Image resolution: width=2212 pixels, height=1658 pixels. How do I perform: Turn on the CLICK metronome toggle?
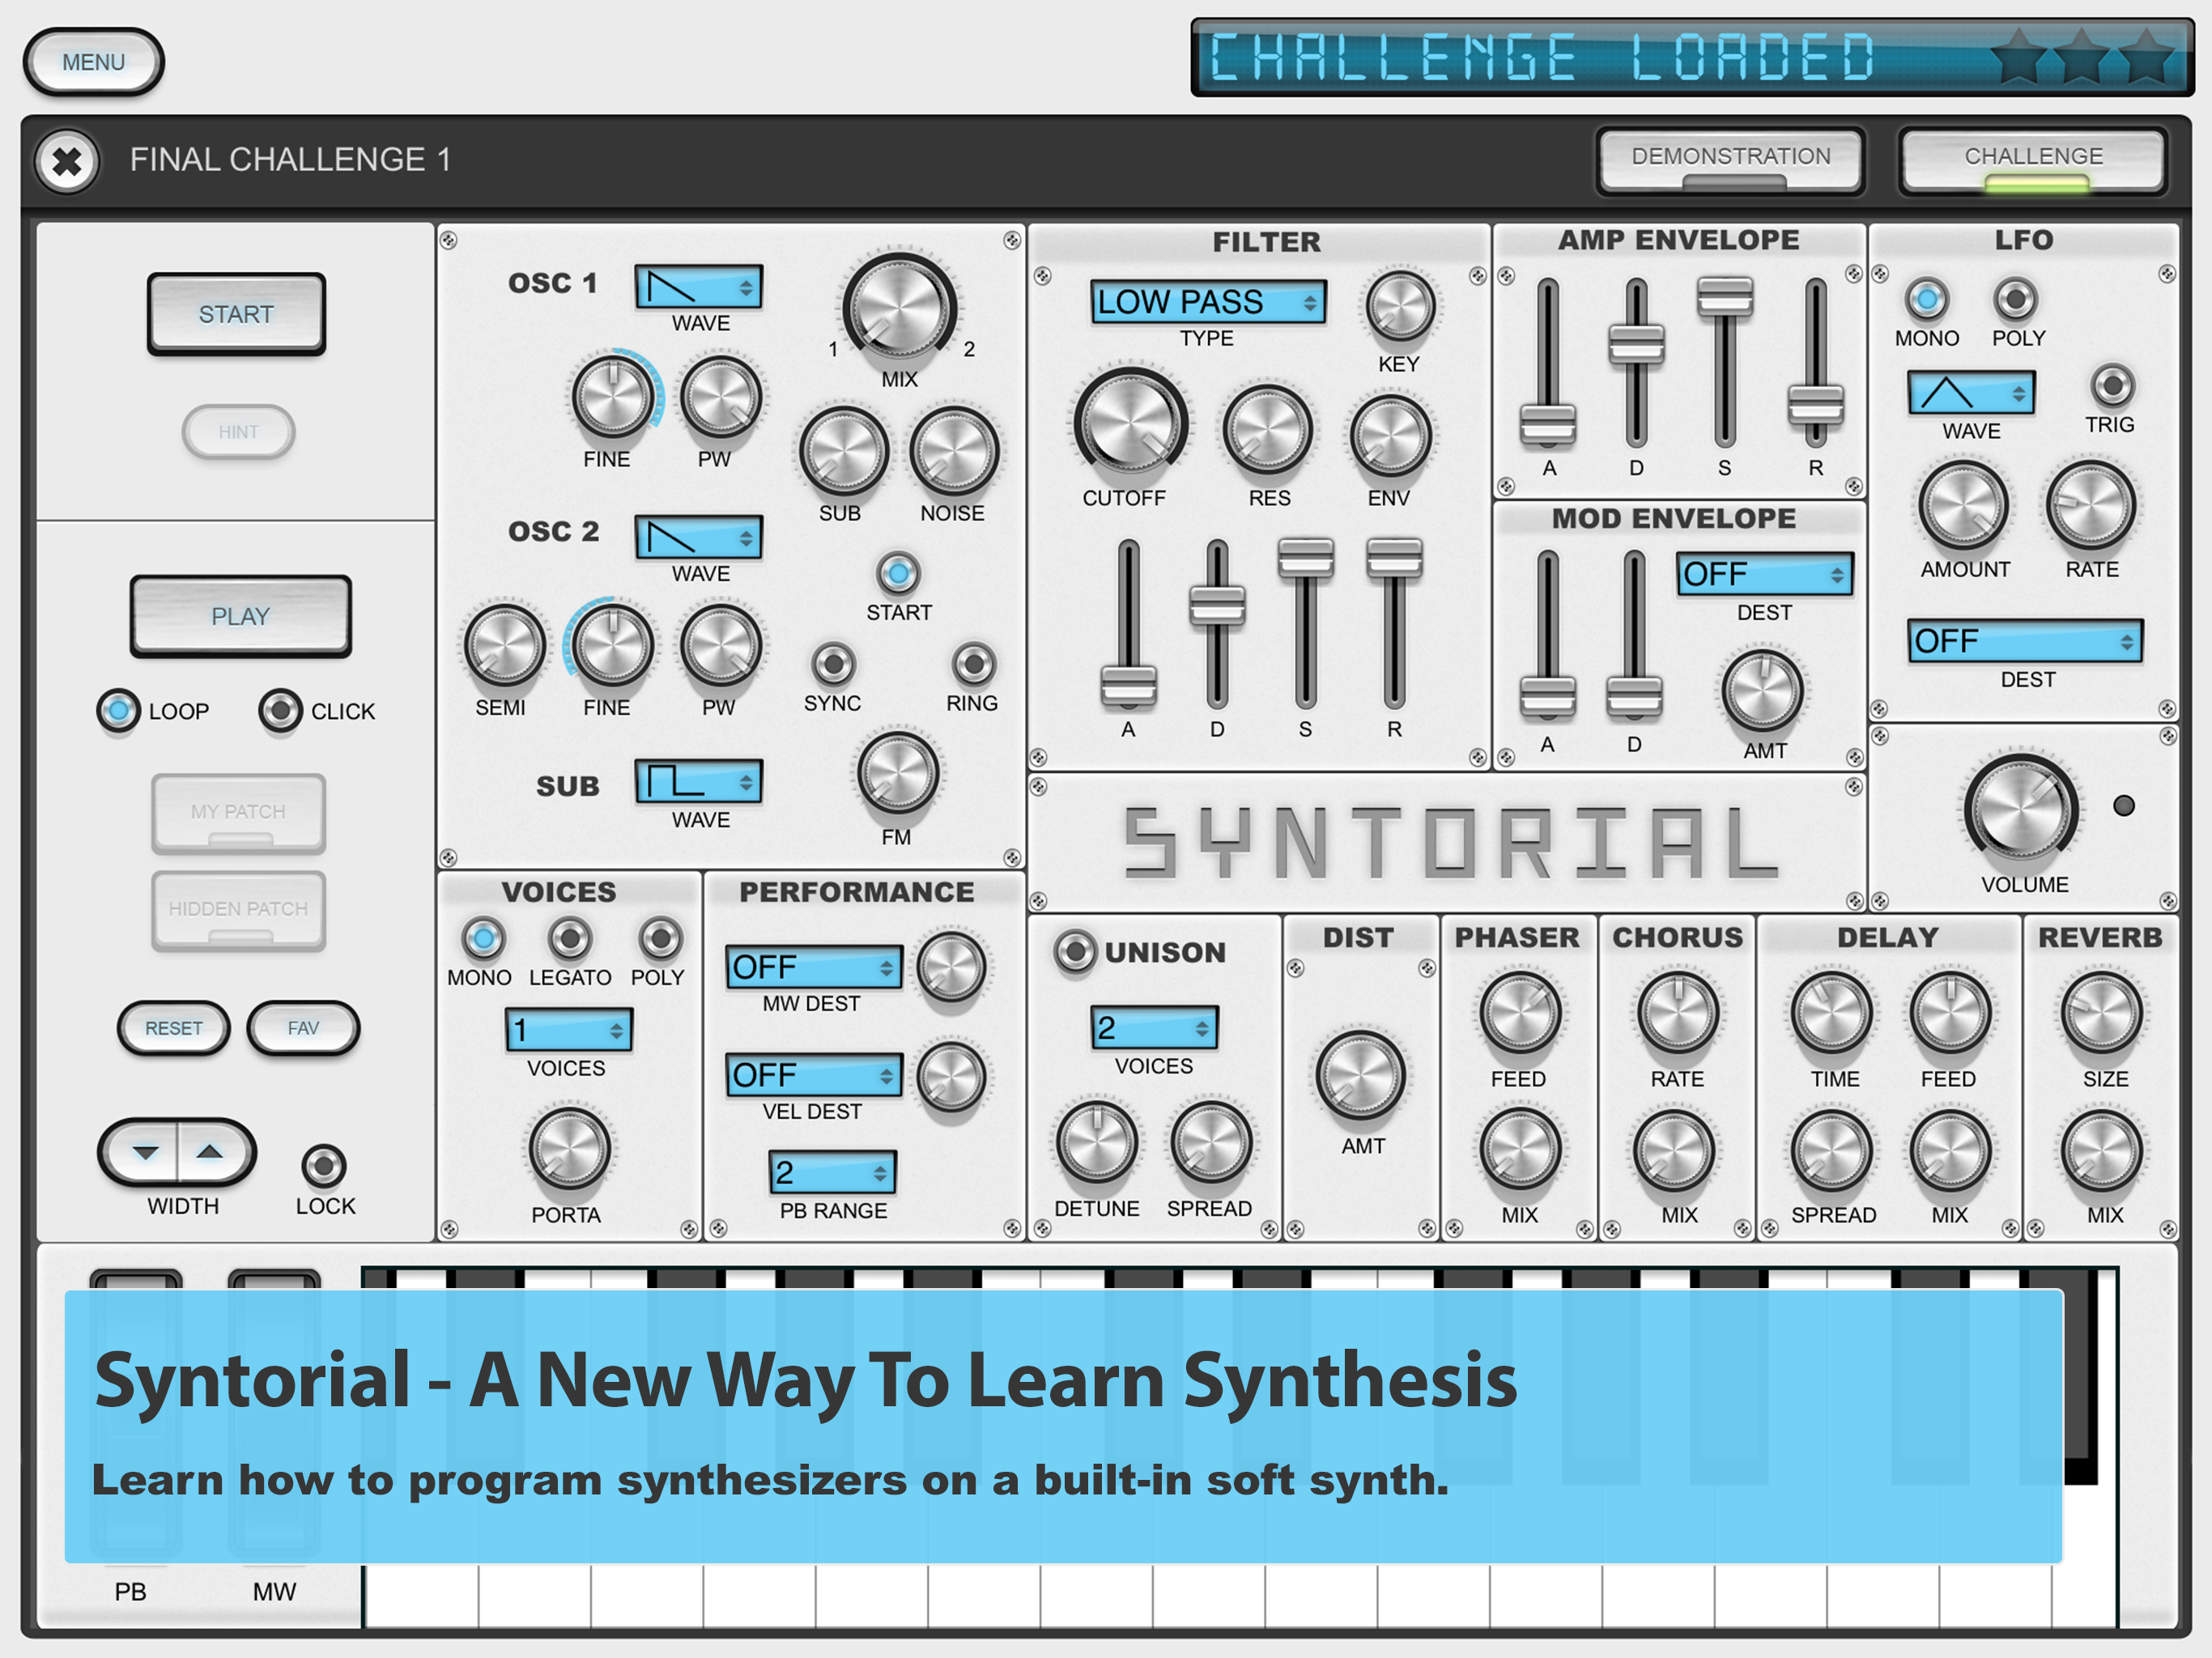280,711
